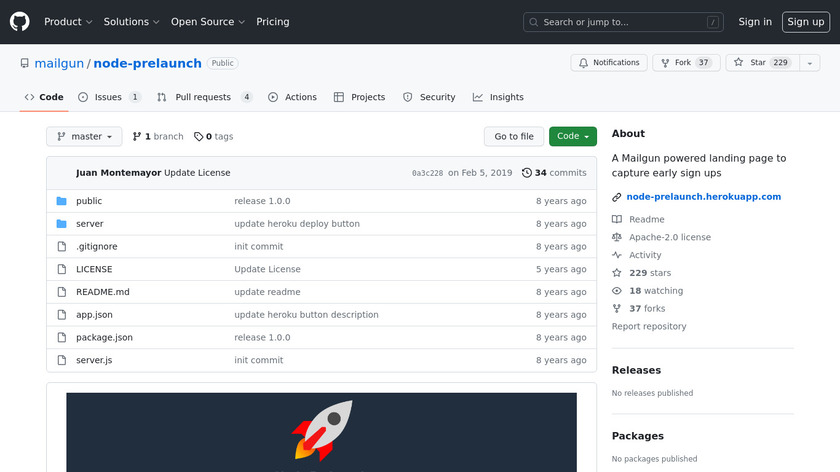
Task: Open the green Code dropdown
Action: 572,137
